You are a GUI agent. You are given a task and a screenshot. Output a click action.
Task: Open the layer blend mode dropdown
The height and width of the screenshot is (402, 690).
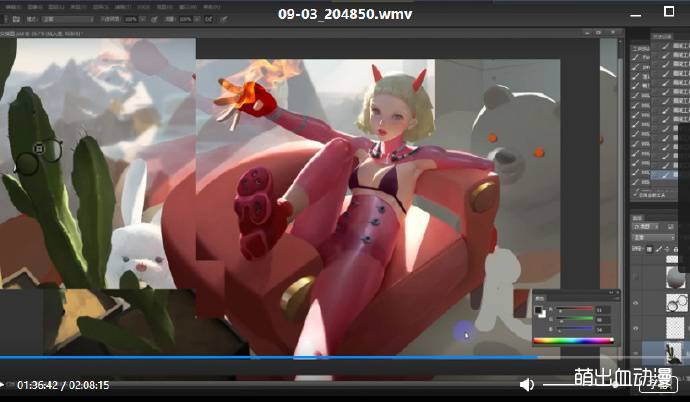(x=653, y=238)
